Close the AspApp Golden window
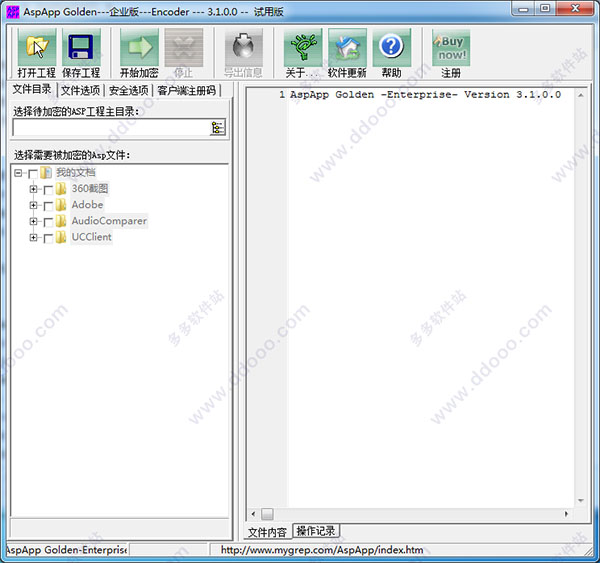The image size is (600, 563). [x=575, y=8]
